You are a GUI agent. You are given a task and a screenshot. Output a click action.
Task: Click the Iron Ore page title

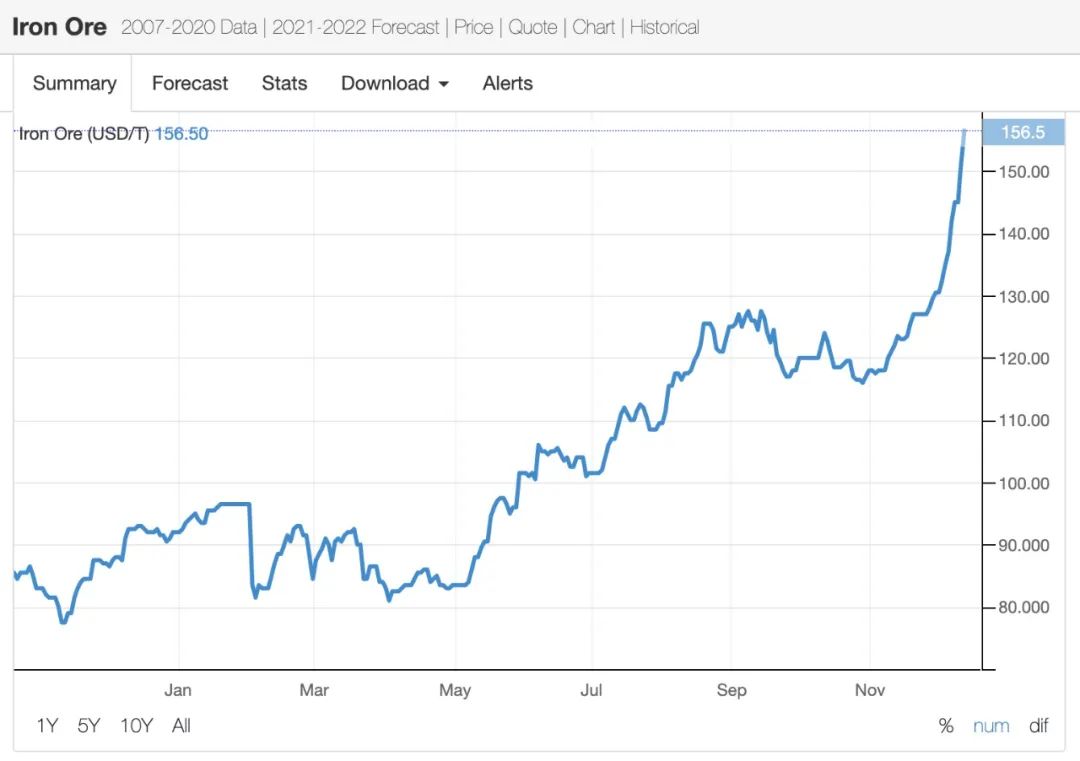tap(59, 27)
